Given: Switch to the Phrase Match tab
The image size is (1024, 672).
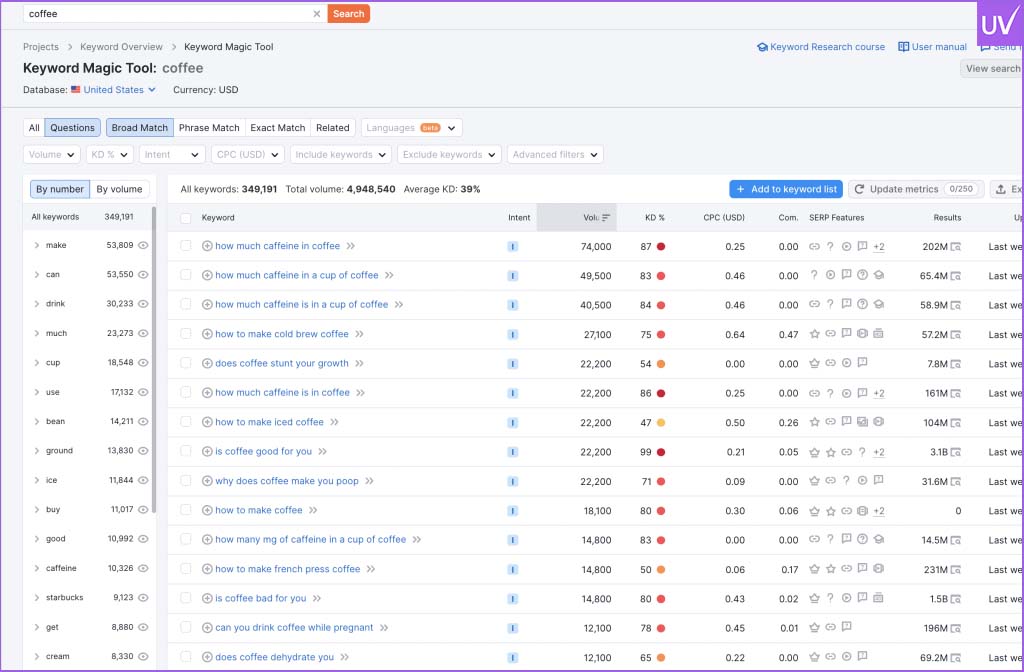Looking at the screenshot, I should [209, 128].
